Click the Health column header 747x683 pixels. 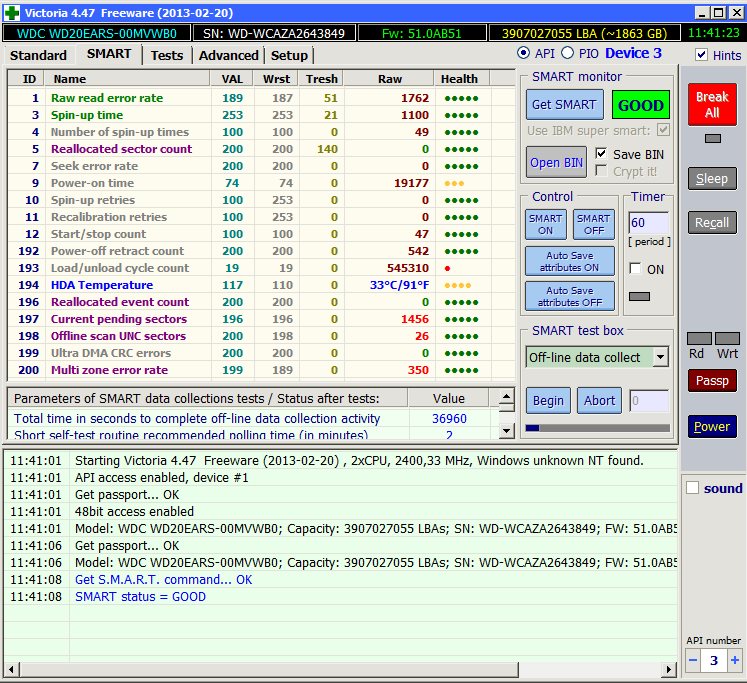(462, 79)
